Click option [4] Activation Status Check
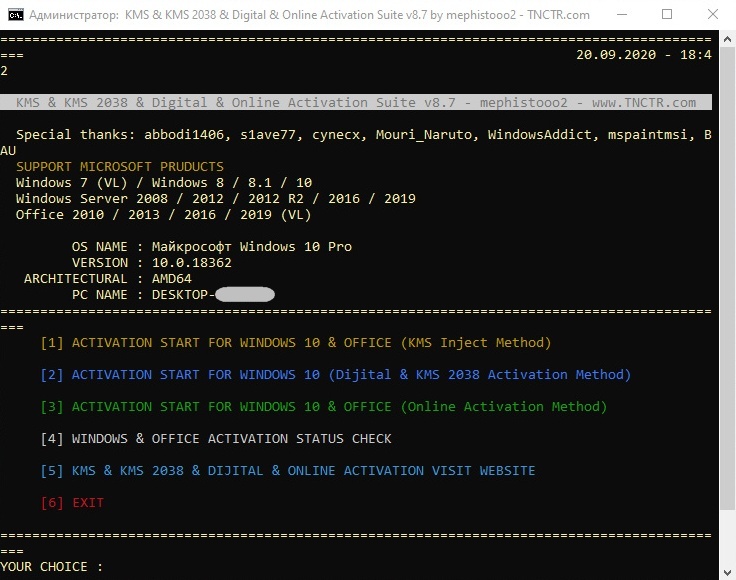 click(216, 439)
